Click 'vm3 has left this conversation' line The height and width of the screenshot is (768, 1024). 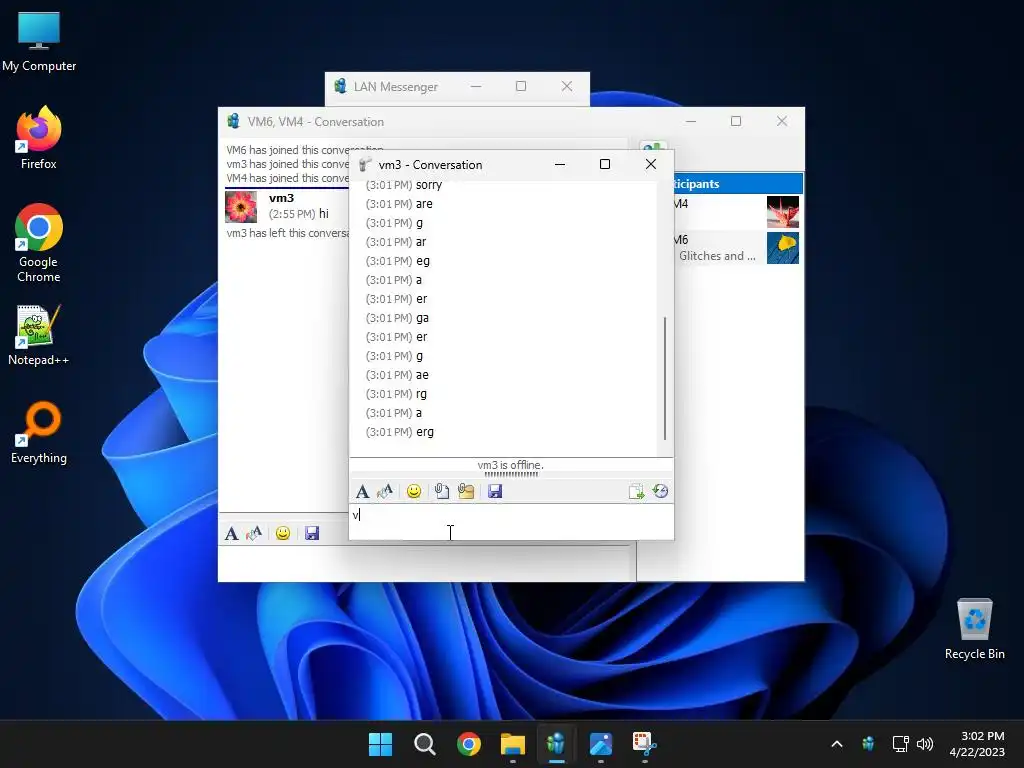pyautogui.click(x=288, y=232)
